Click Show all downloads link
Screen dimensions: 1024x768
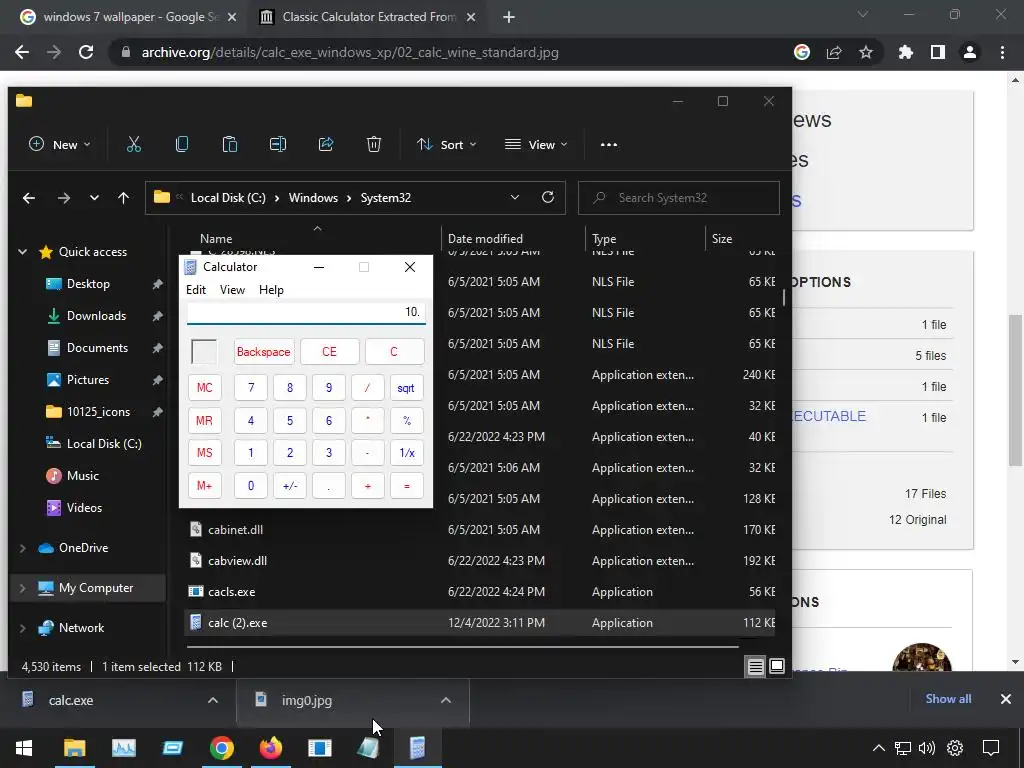948,699
